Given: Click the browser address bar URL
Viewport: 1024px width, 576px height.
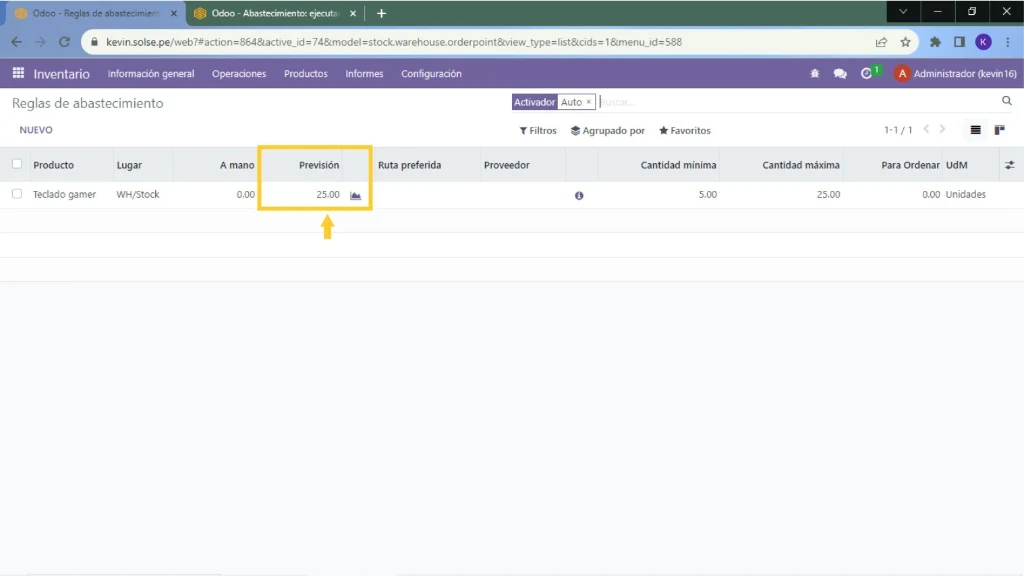Looking at the screenshot, I should point(394,42).
